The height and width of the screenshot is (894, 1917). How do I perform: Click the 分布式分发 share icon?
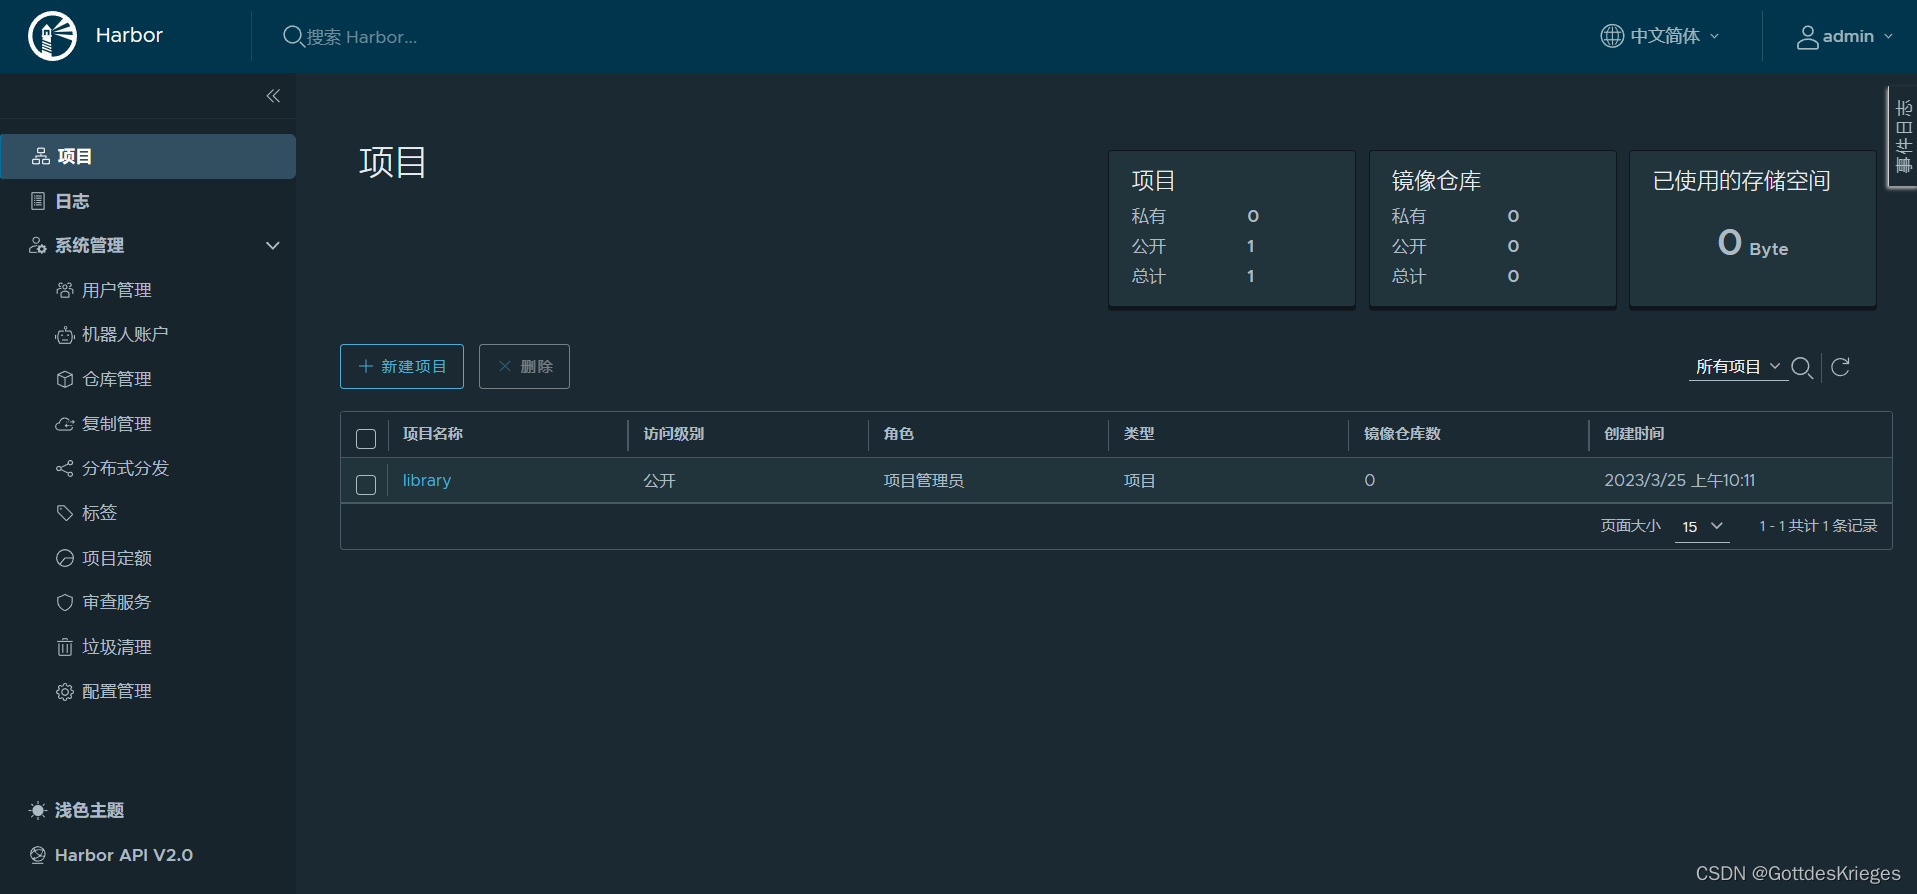coord(65,468)
